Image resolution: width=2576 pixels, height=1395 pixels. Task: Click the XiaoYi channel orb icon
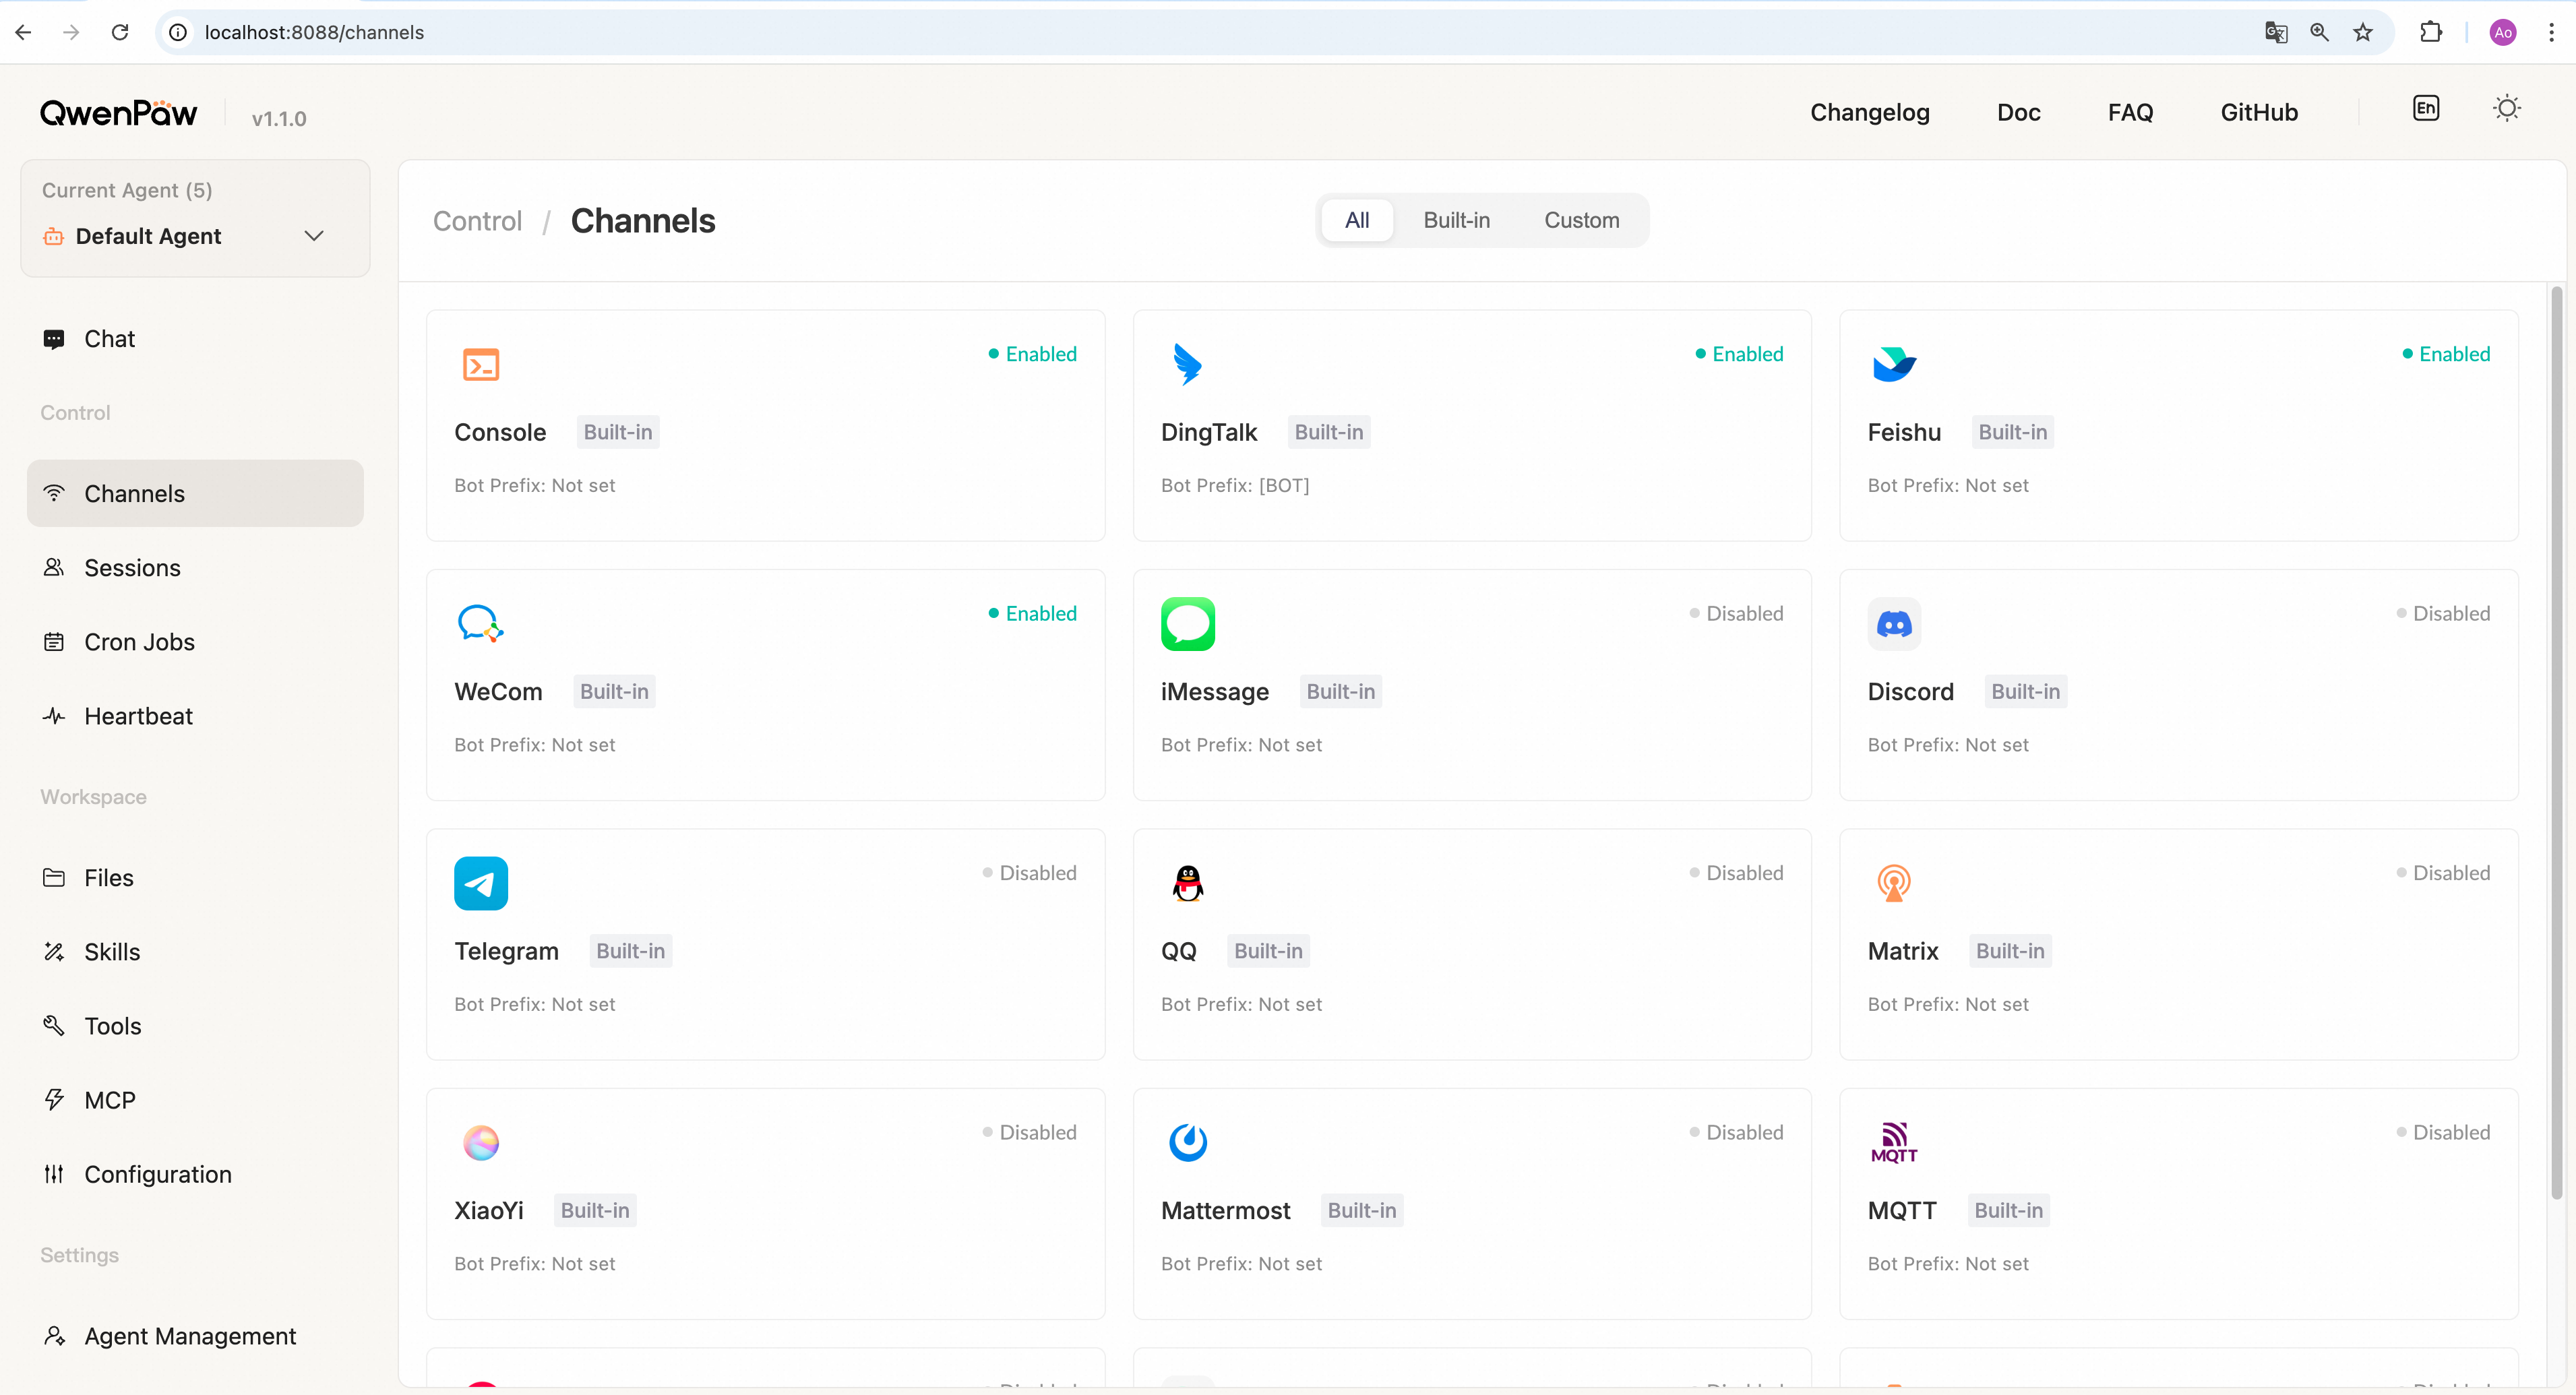coord(481,1143)
